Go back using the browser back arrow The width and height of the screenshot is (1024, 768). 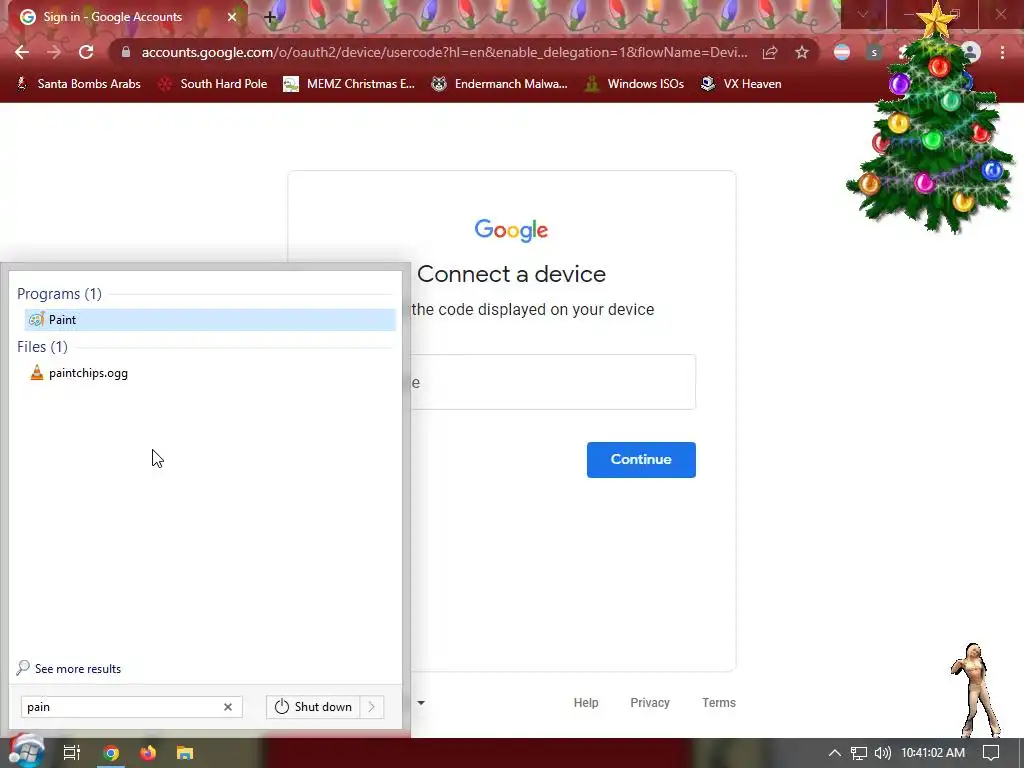22,52
